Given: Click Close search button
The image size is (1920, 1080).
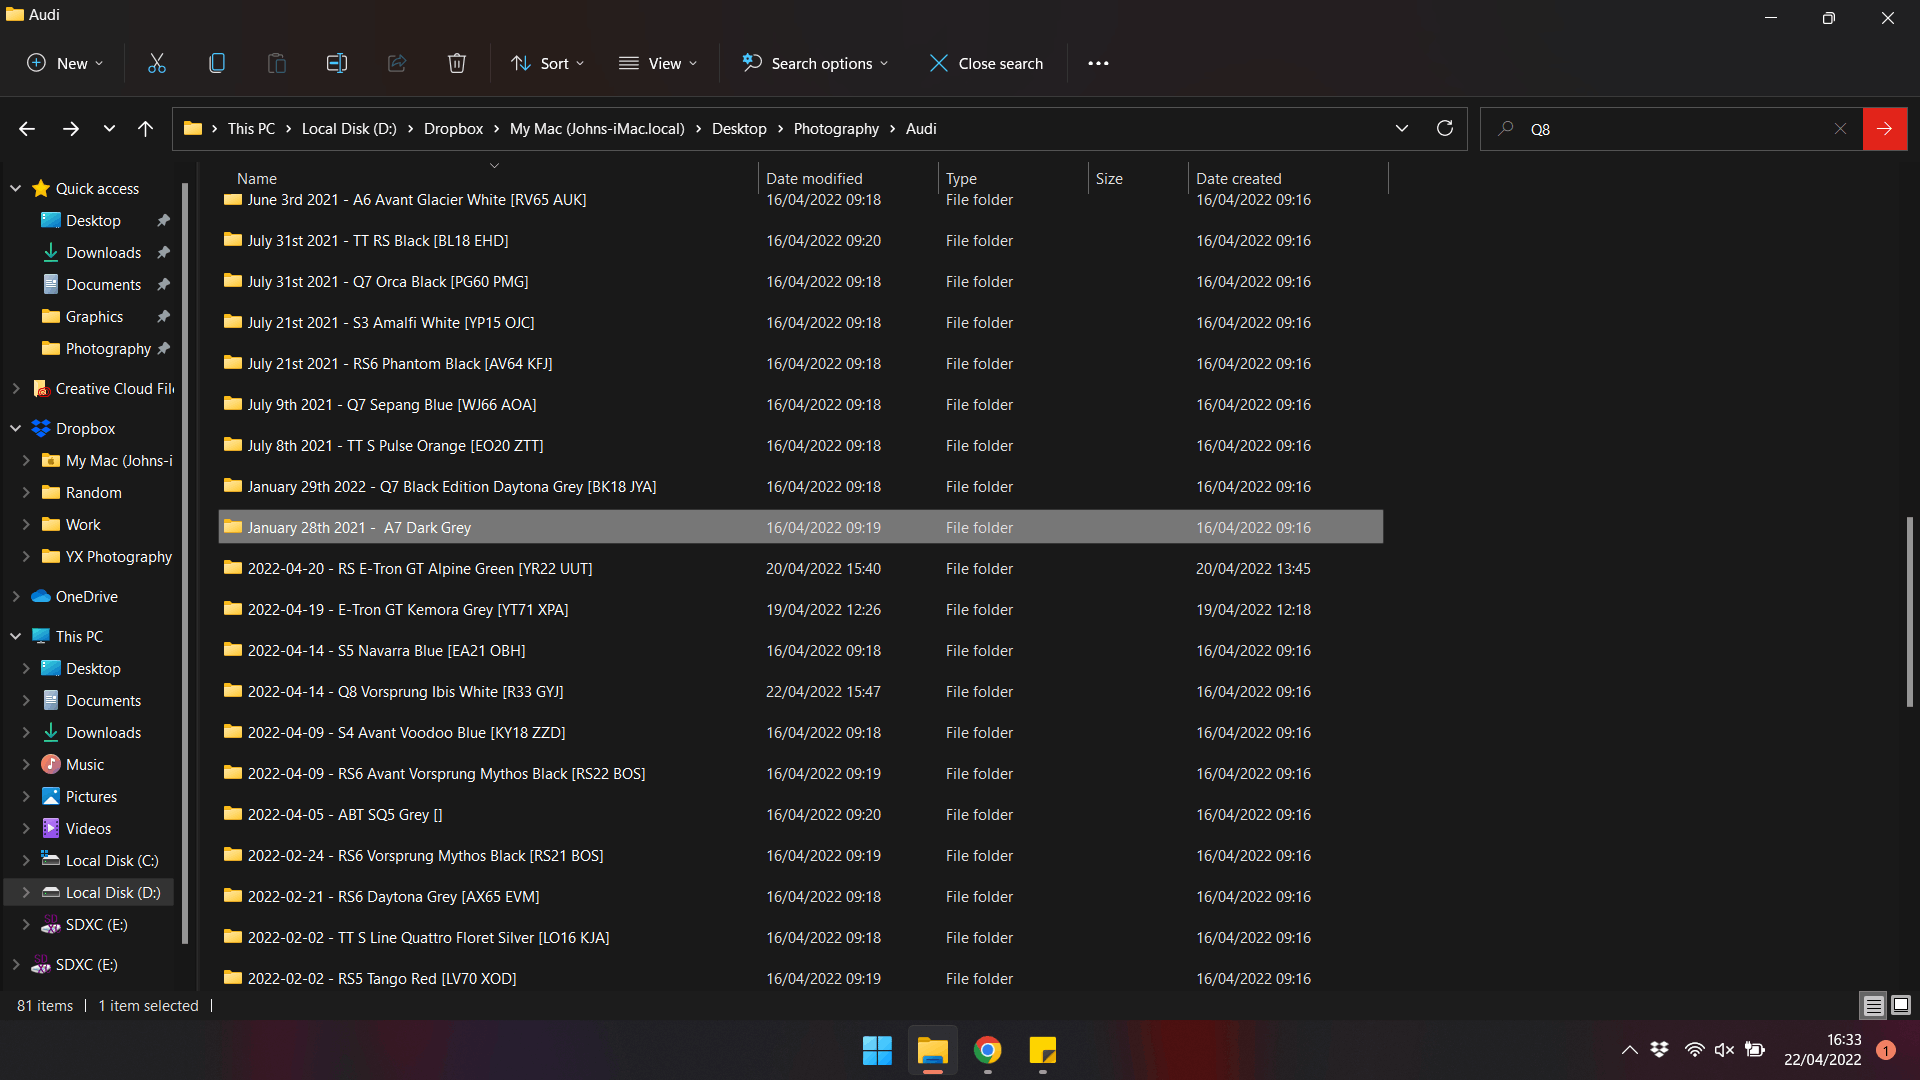Looking at the screenshot, I should pyautogui.click(x=986, y=63).
